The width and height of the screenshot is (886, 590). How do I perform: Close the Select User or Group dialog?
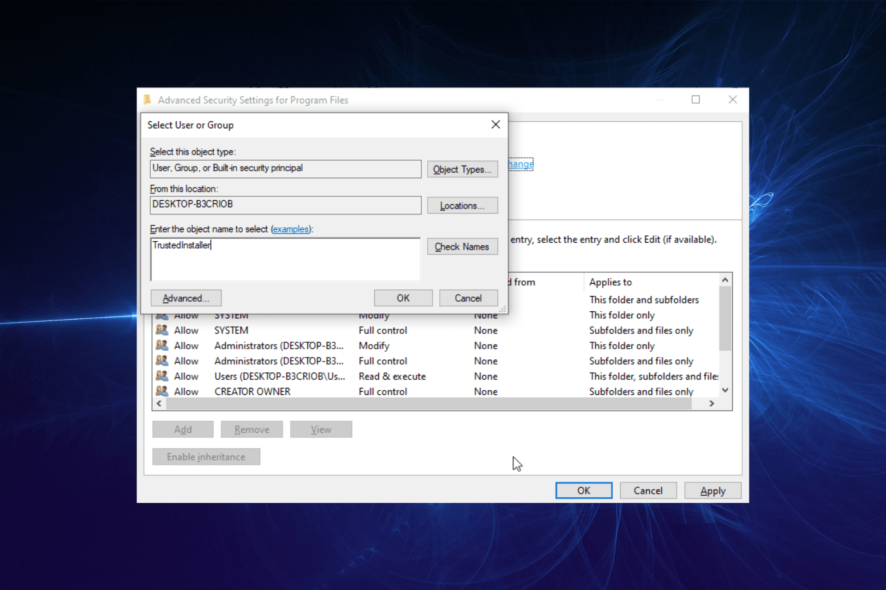pos(495,125)
